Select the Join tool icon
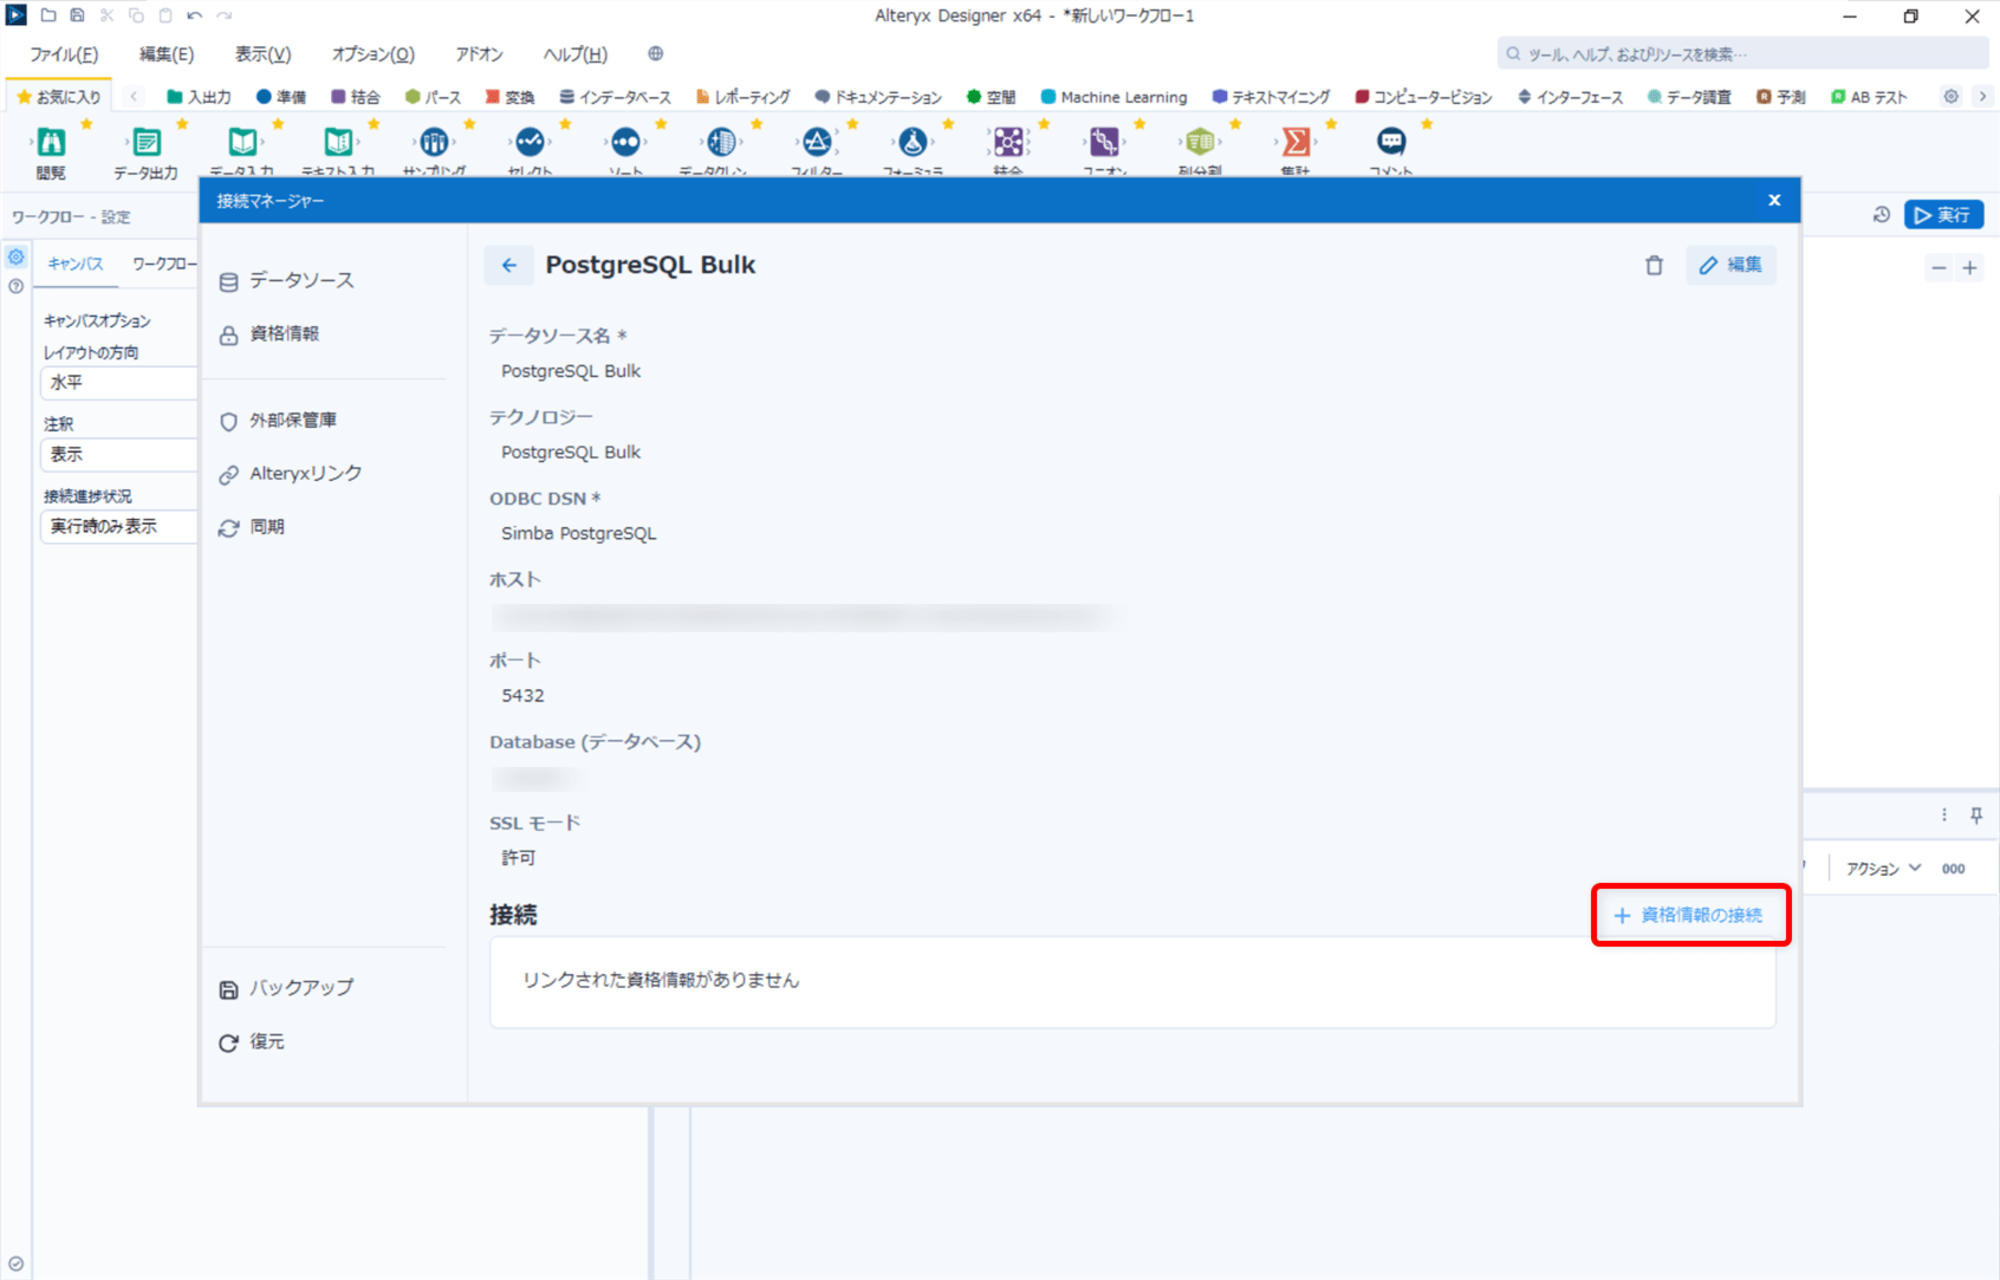Viewport: 2000px width, 1280px height. 1008,142
